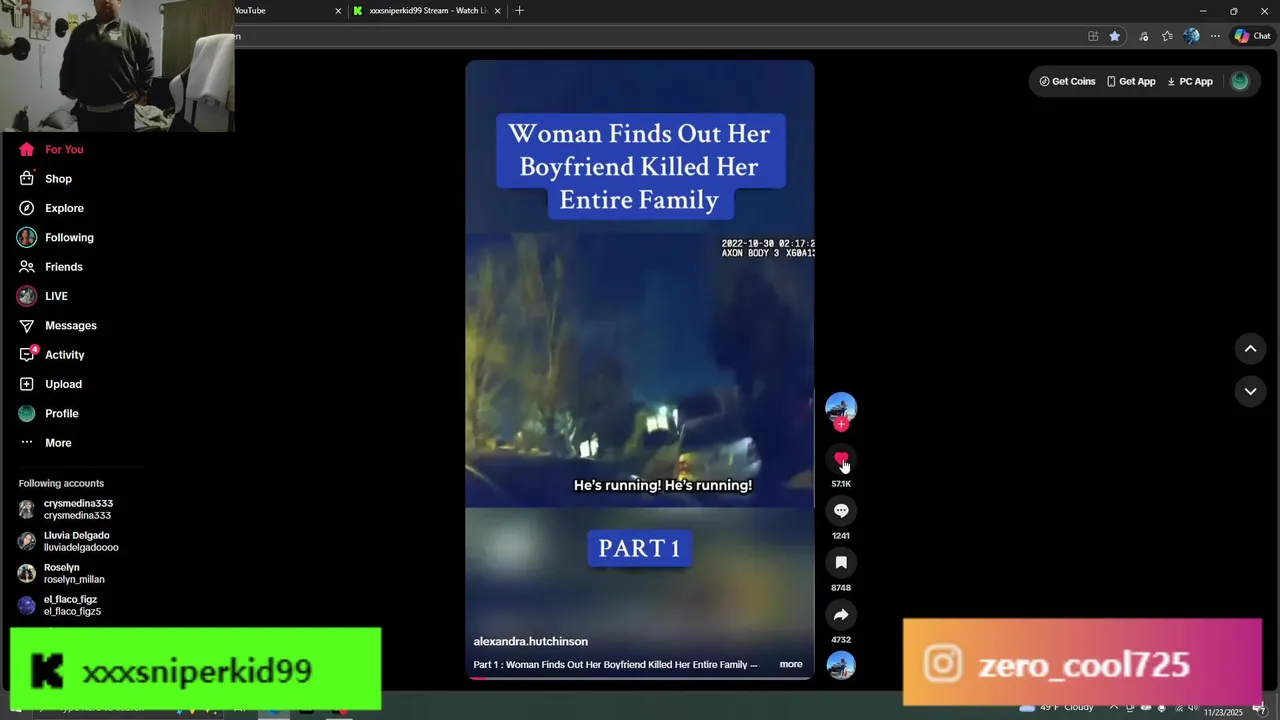This screenshot has height=720, width=1280.
Task: Open your Profile page
Action: coord(48,413)
